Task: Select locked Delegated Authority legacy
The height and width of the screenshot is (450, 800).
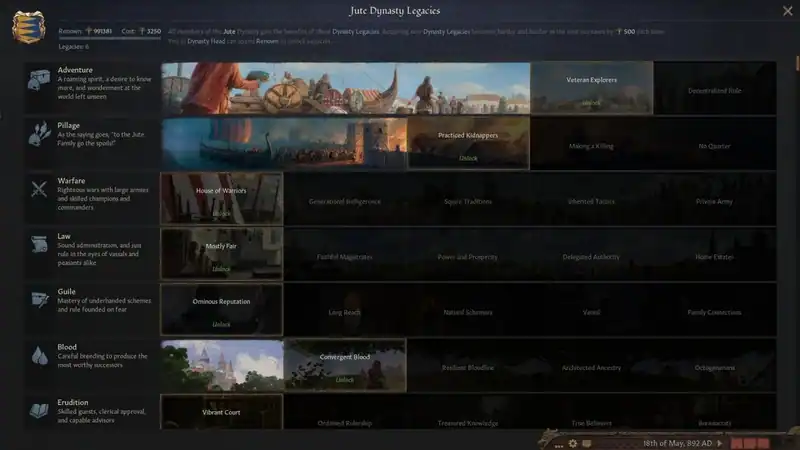Action: pos(591,257)
